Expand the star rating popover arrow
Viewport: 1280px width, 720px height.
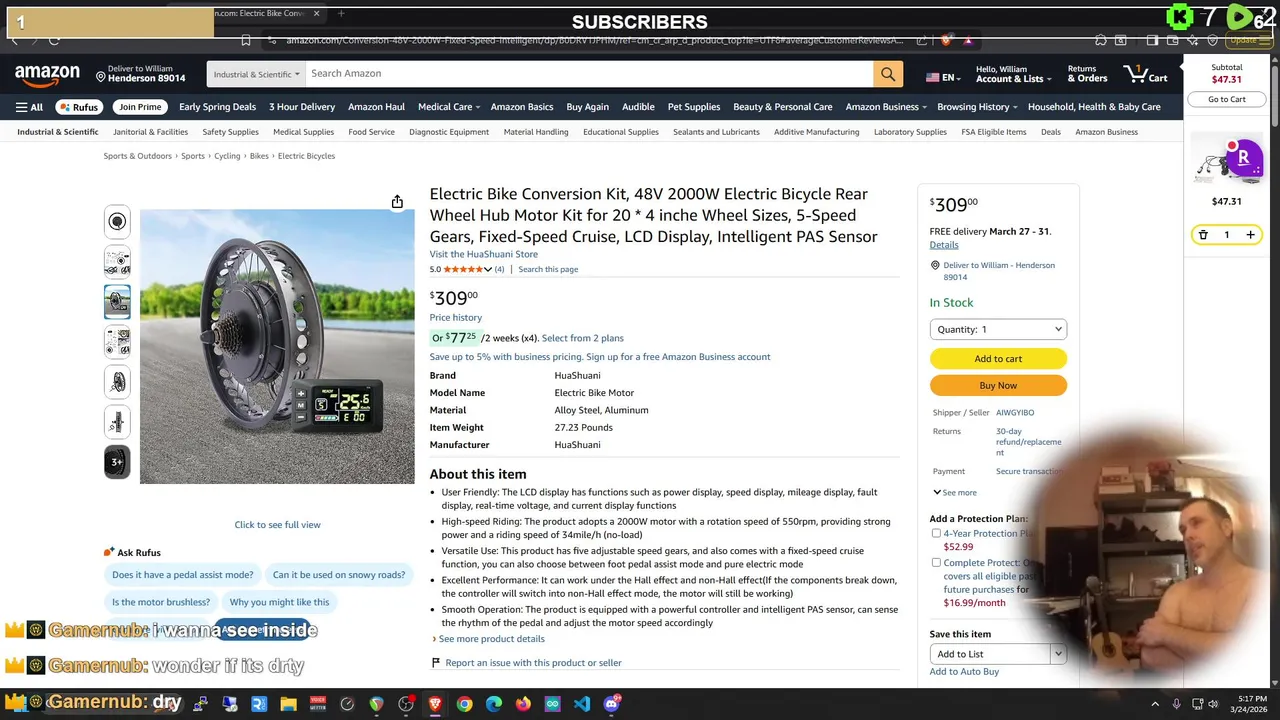(488, 270)
